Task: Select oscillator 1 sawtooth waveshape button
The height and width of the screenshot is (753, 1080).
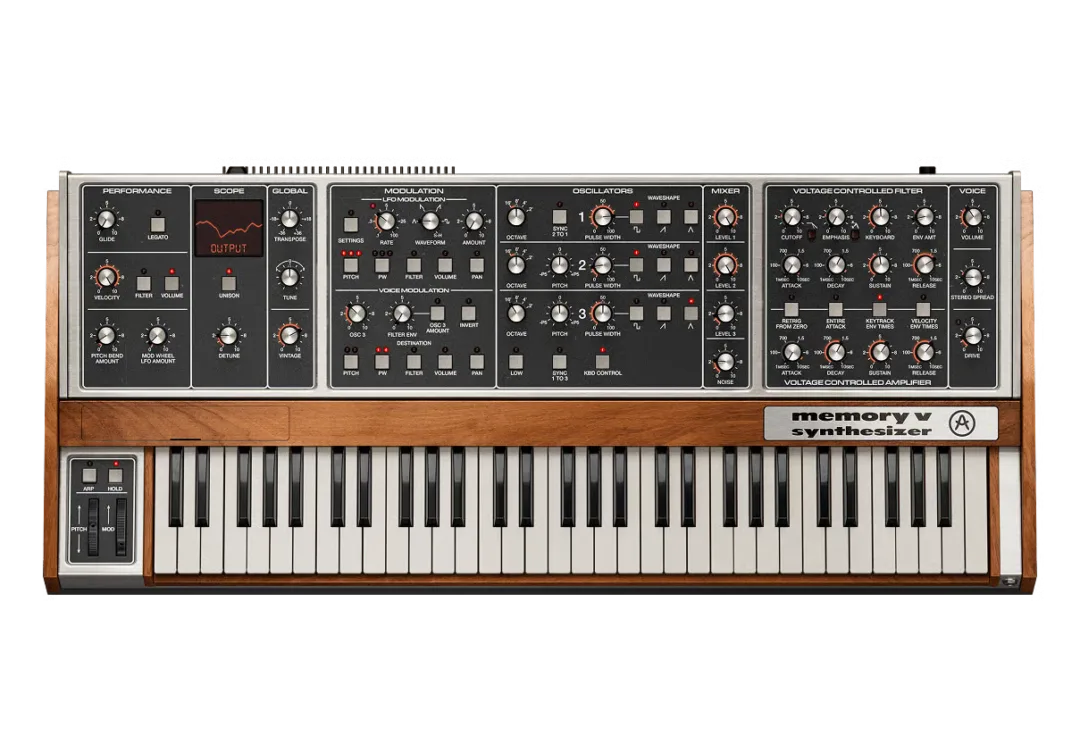Action: pyautogui.click(x=663, y=216)
